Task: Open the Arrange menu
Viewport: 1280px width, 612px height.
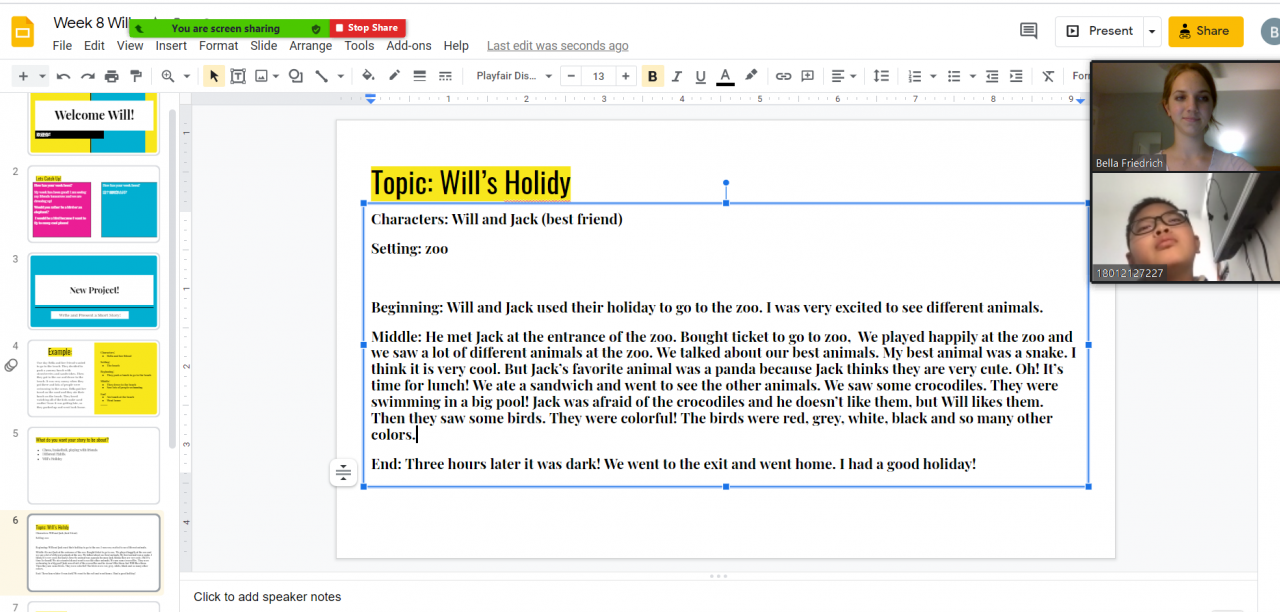Action: 311,46
